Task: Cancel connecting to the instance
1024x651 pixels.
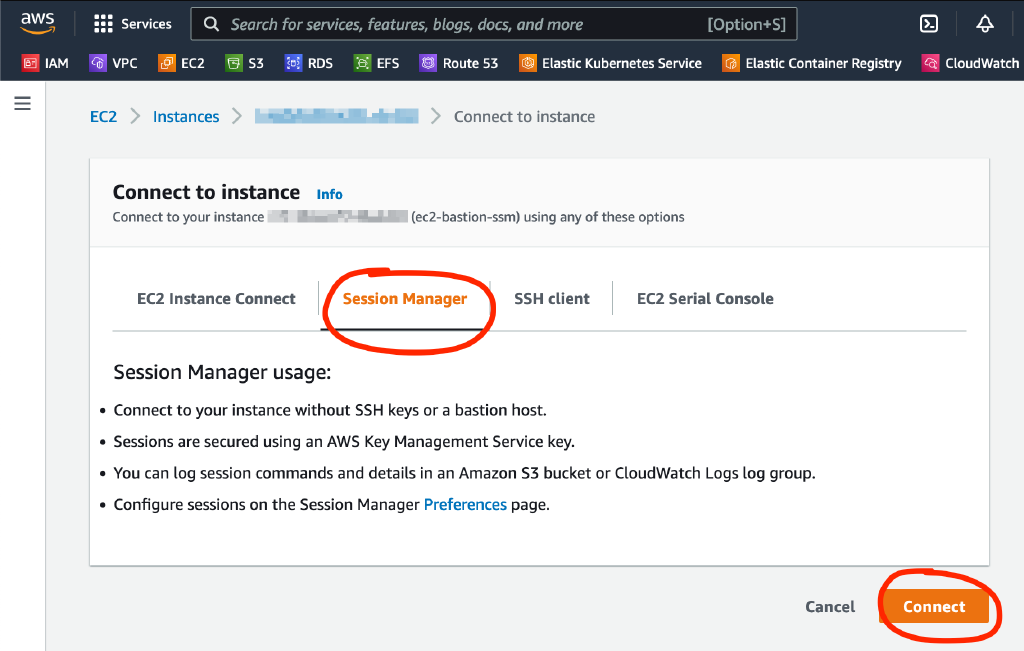Action: tap(829, 606)
